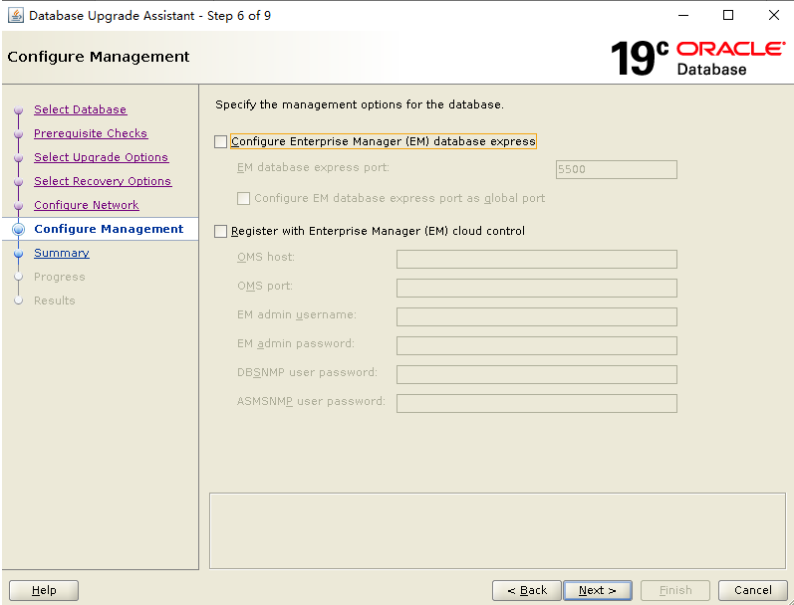
Task: Maximize the Database Upgrade Assistant window
Action: tap(728, 16)
